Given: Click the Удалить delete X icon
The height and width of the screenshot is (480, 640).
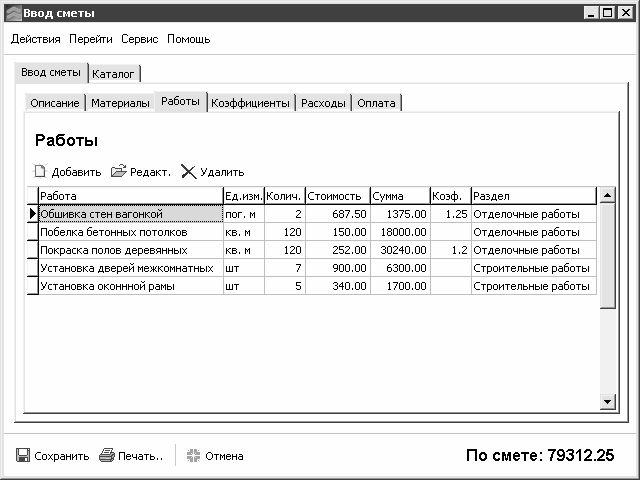Looking at the screenshot, I should pyautogui.click(x=188, y=171).
